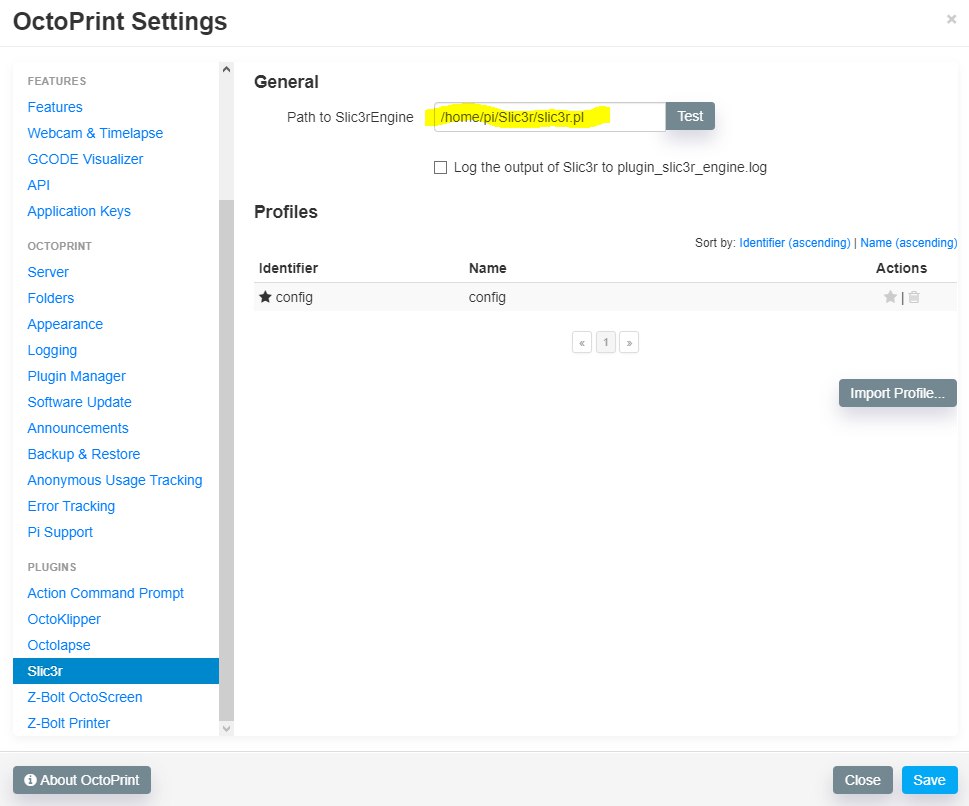The height and width of the screenshot is (806, 969).
Task: Open the Folders settings section
Action: [51, 299]
